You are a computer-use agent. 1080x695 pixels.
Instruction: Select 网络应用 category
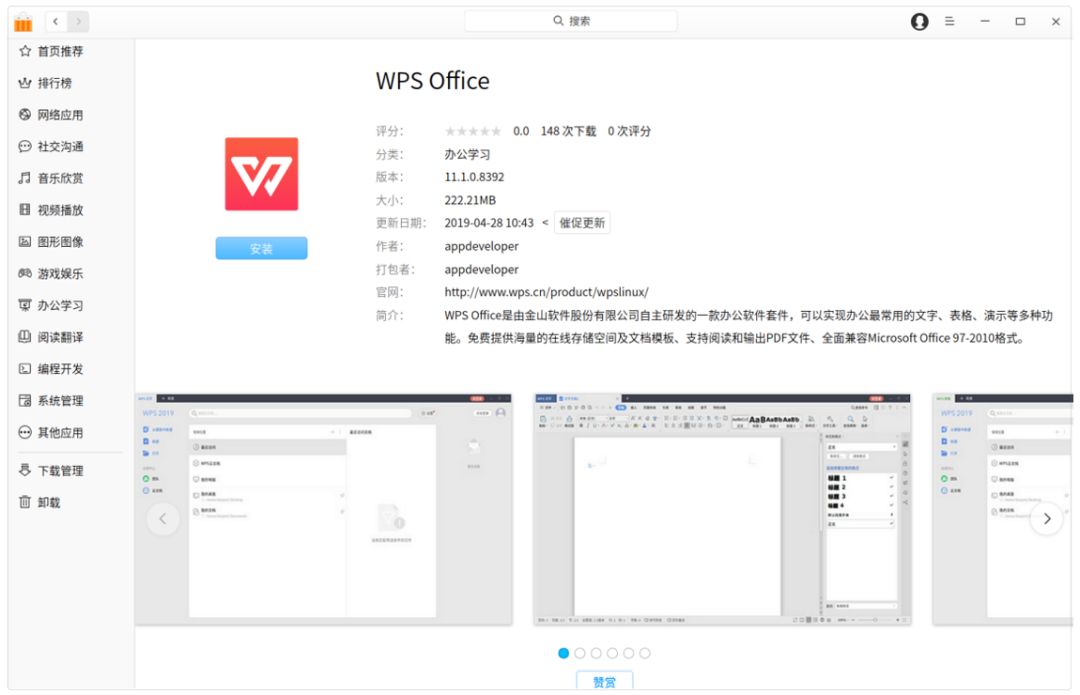(51, 114)
